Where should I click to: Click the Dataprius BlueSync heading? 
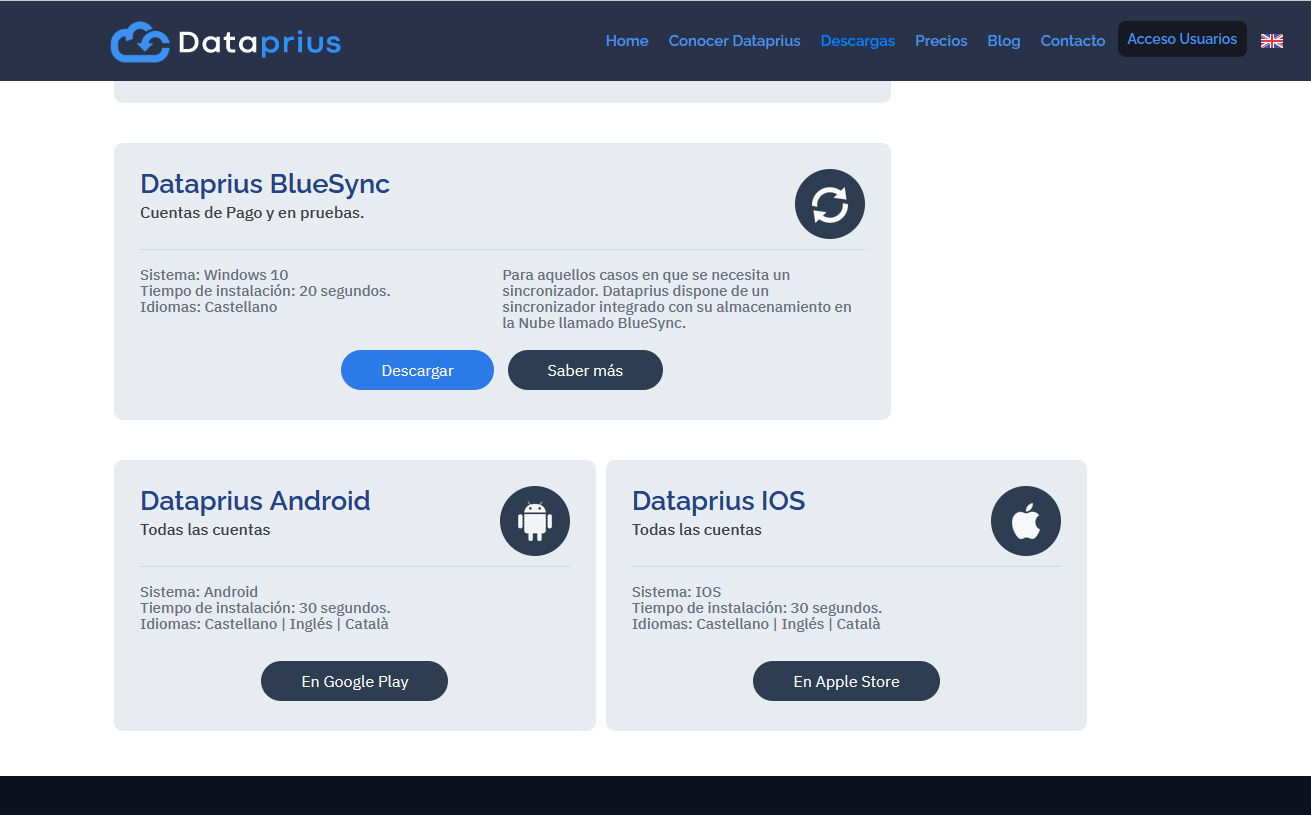coord(264,183)
